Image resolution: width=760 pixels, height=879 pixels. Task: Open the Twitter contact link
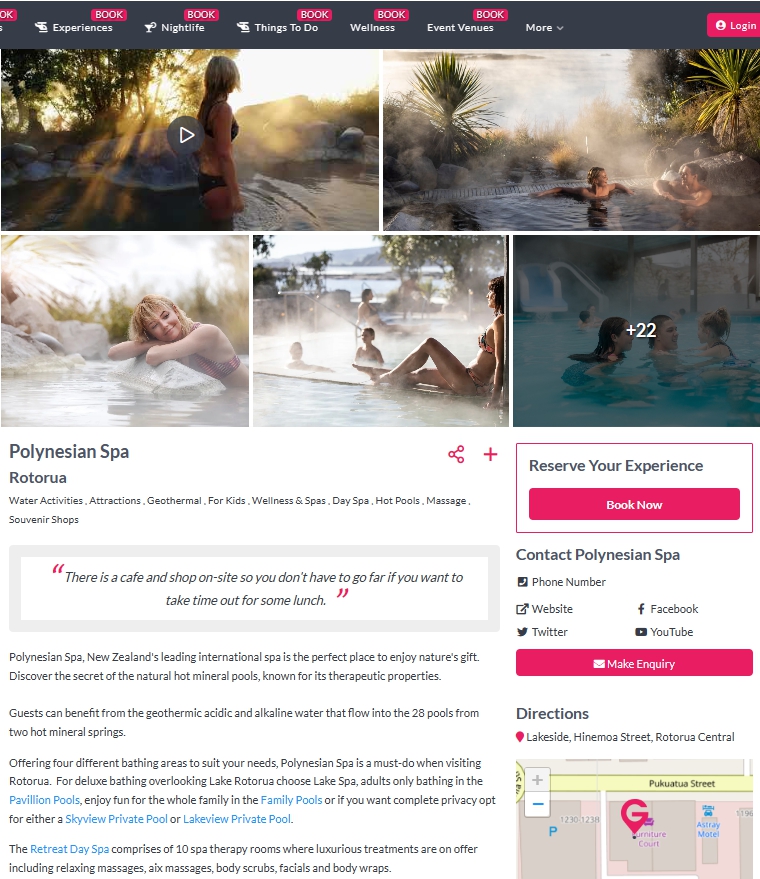pos(542,632)
